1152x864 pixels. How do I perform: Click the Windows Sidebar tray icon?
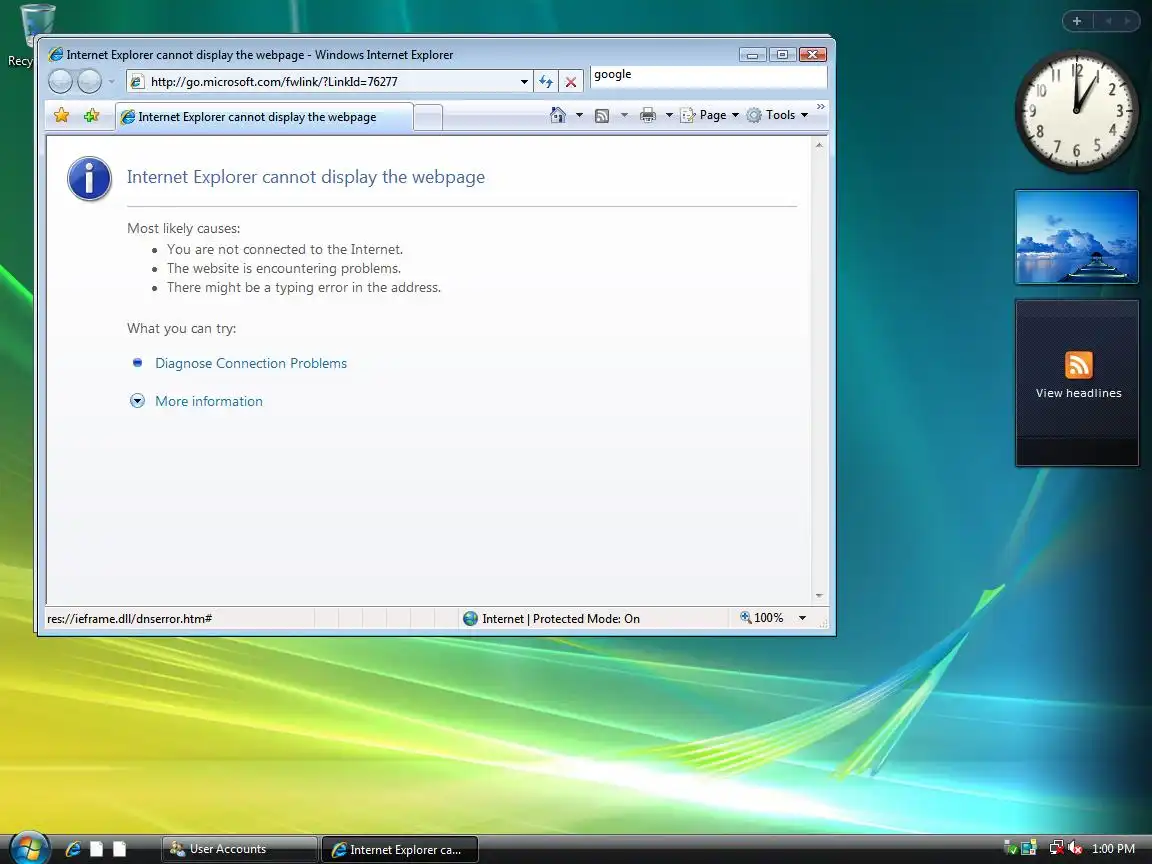(1029, 849)
